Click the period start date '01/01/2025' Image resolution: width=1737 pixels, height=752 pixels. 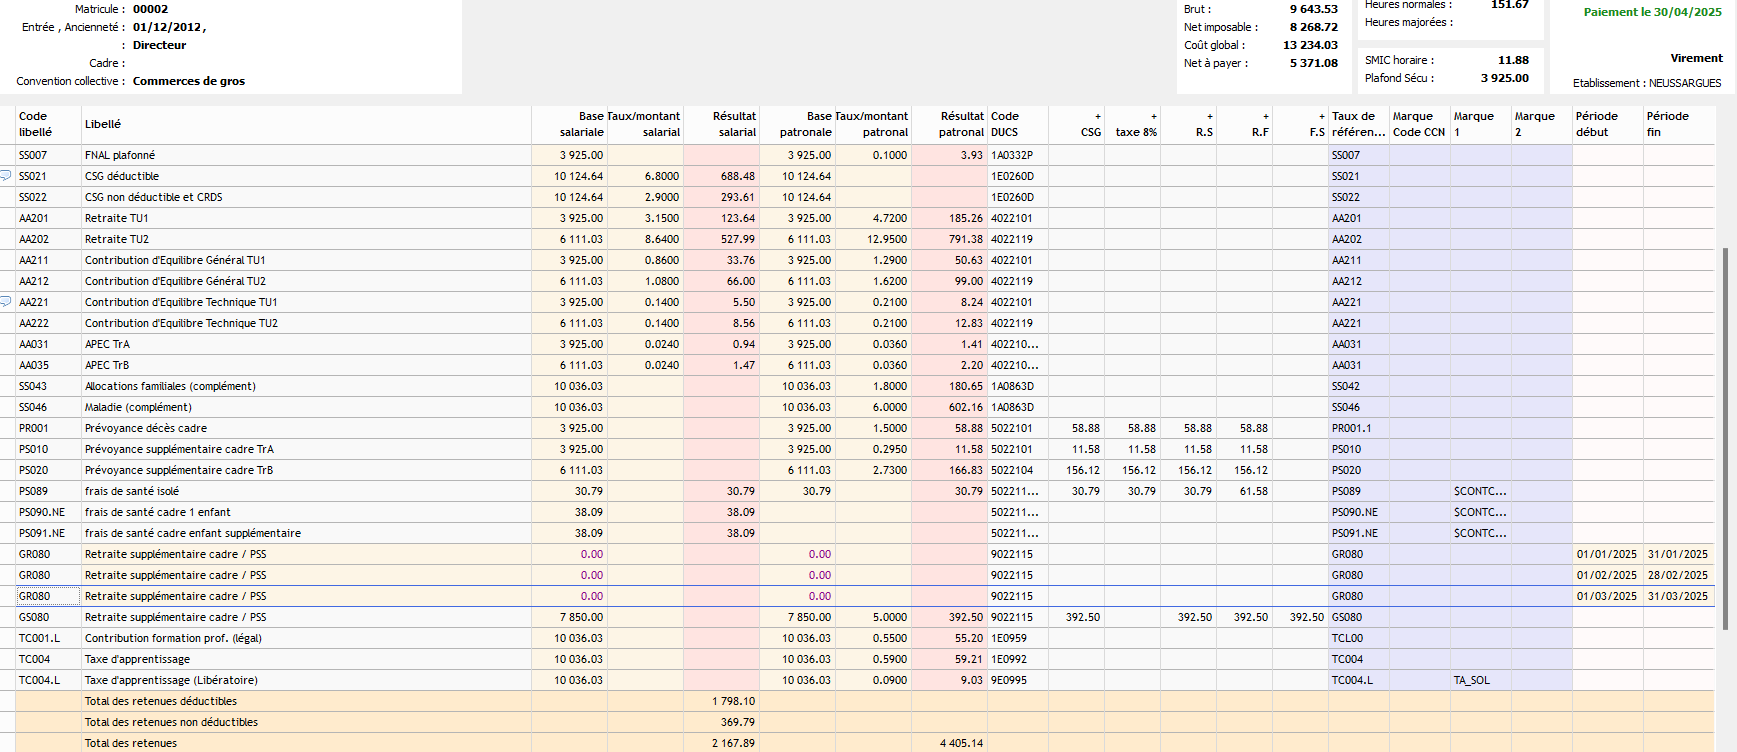[x=1607, y=554]
